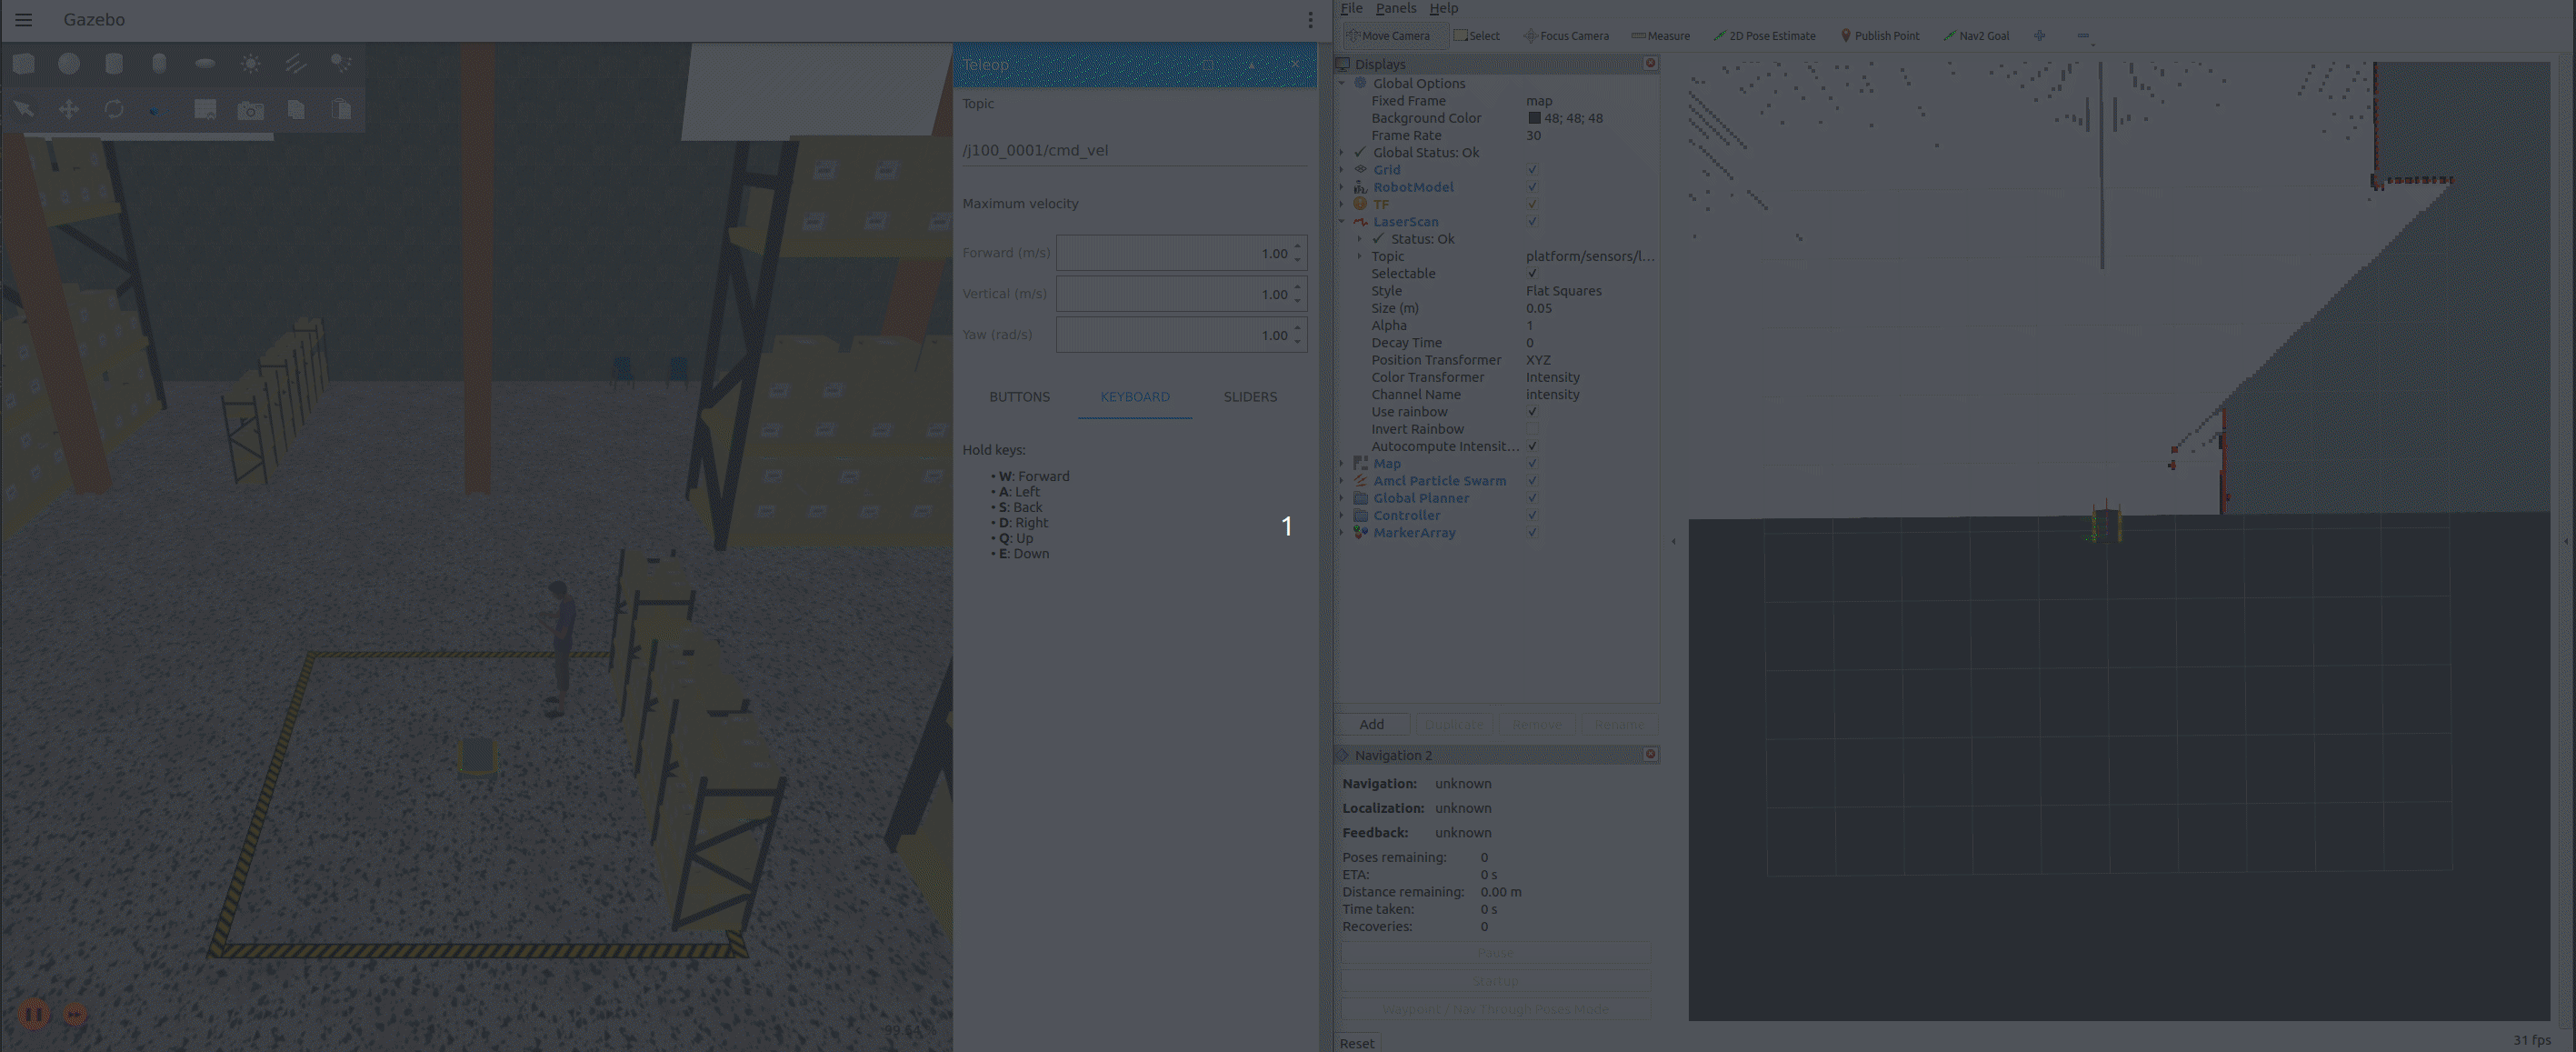Select the translate mode tool
Image resolution: width=2576 pixels, height=1052 pixels.
pos(69,109)
